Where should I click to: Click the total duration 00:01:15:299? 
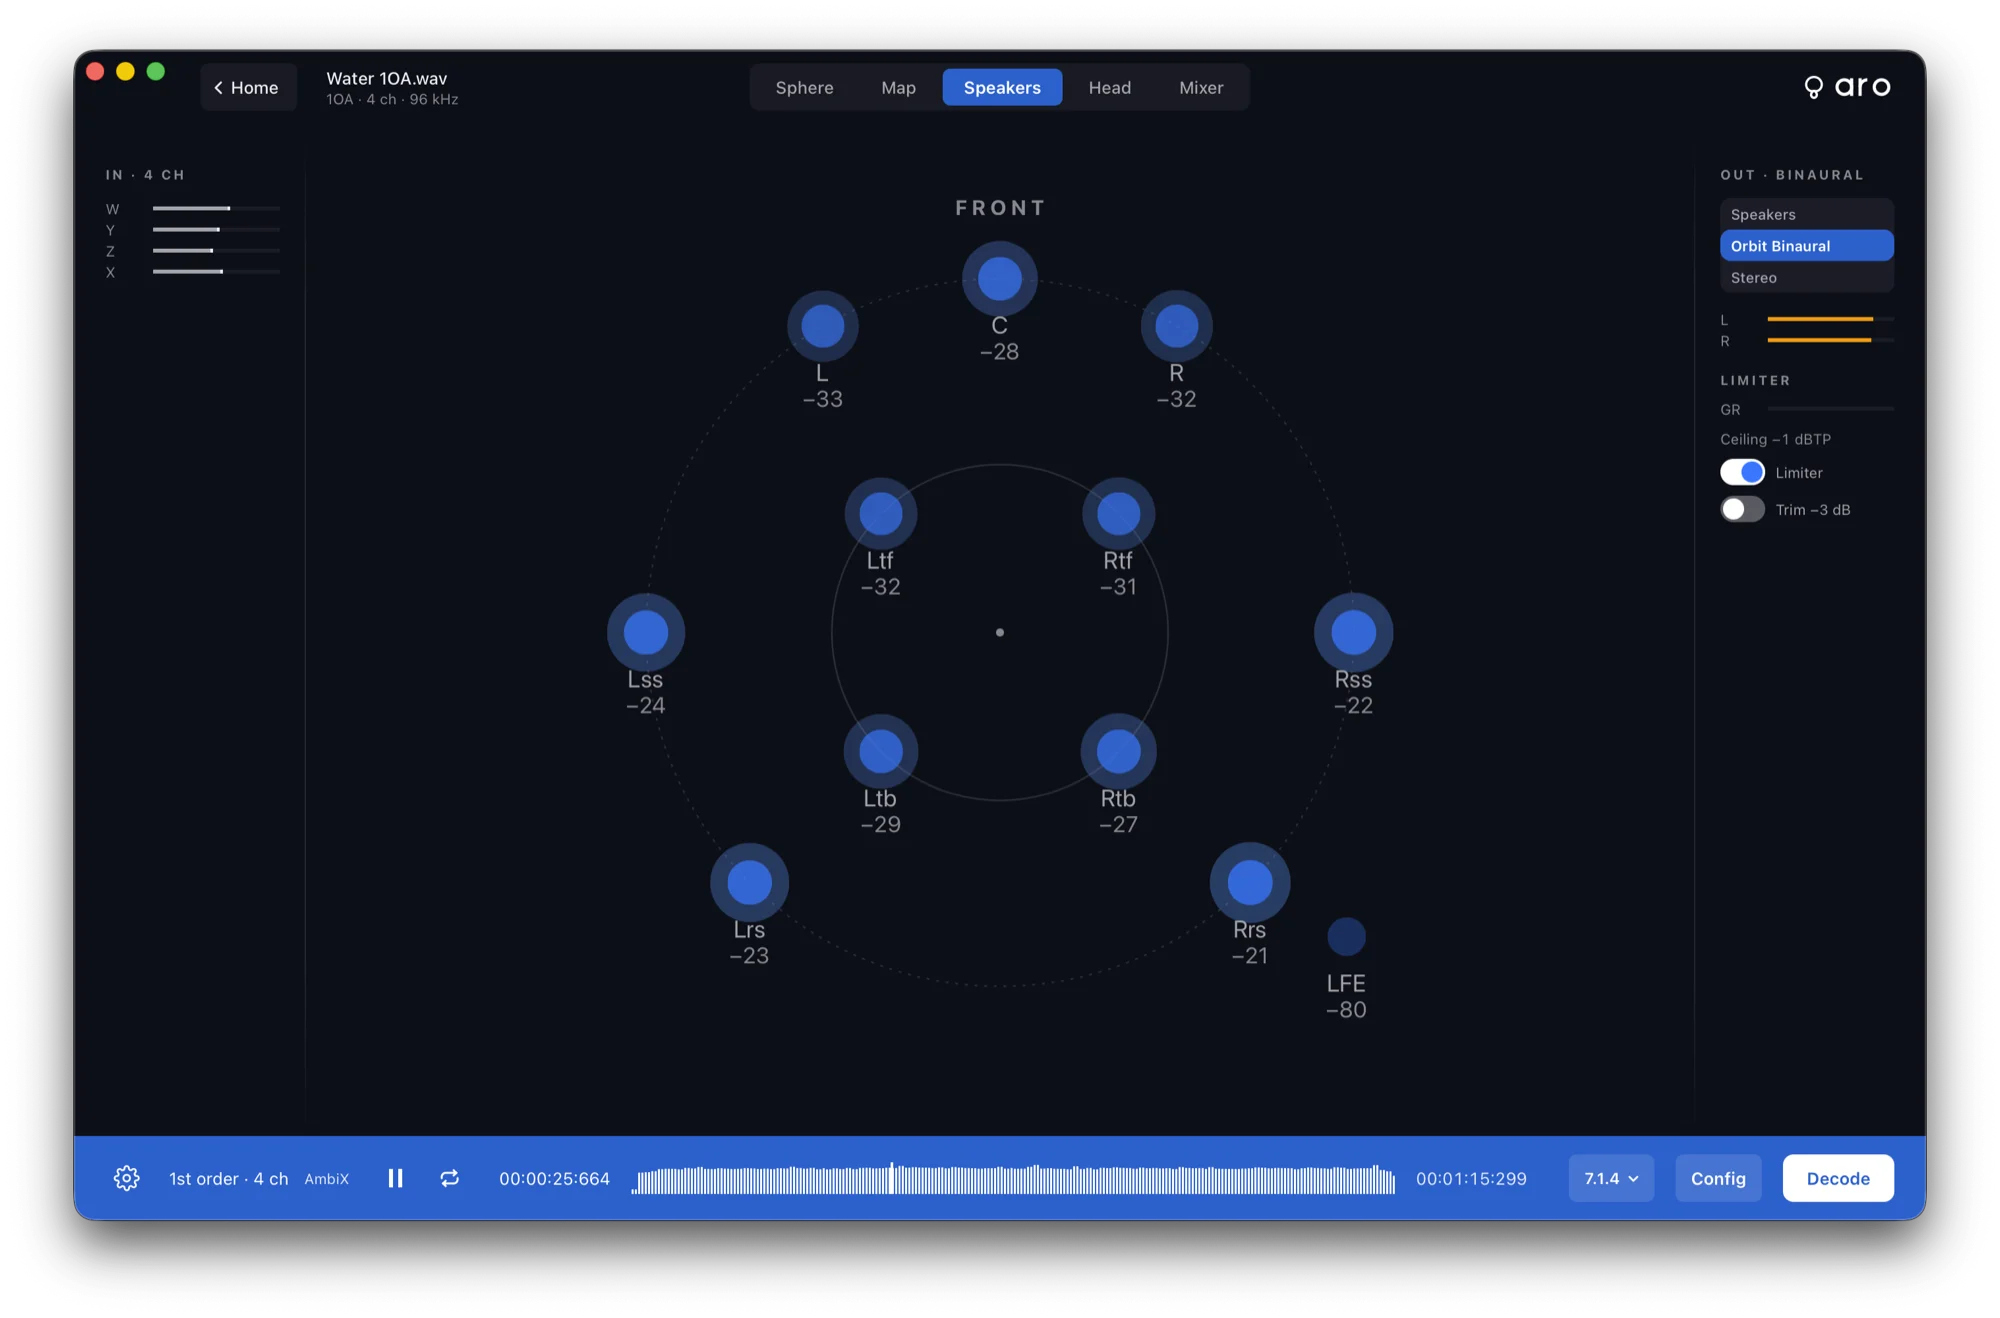click(x=1471, y=1178)
